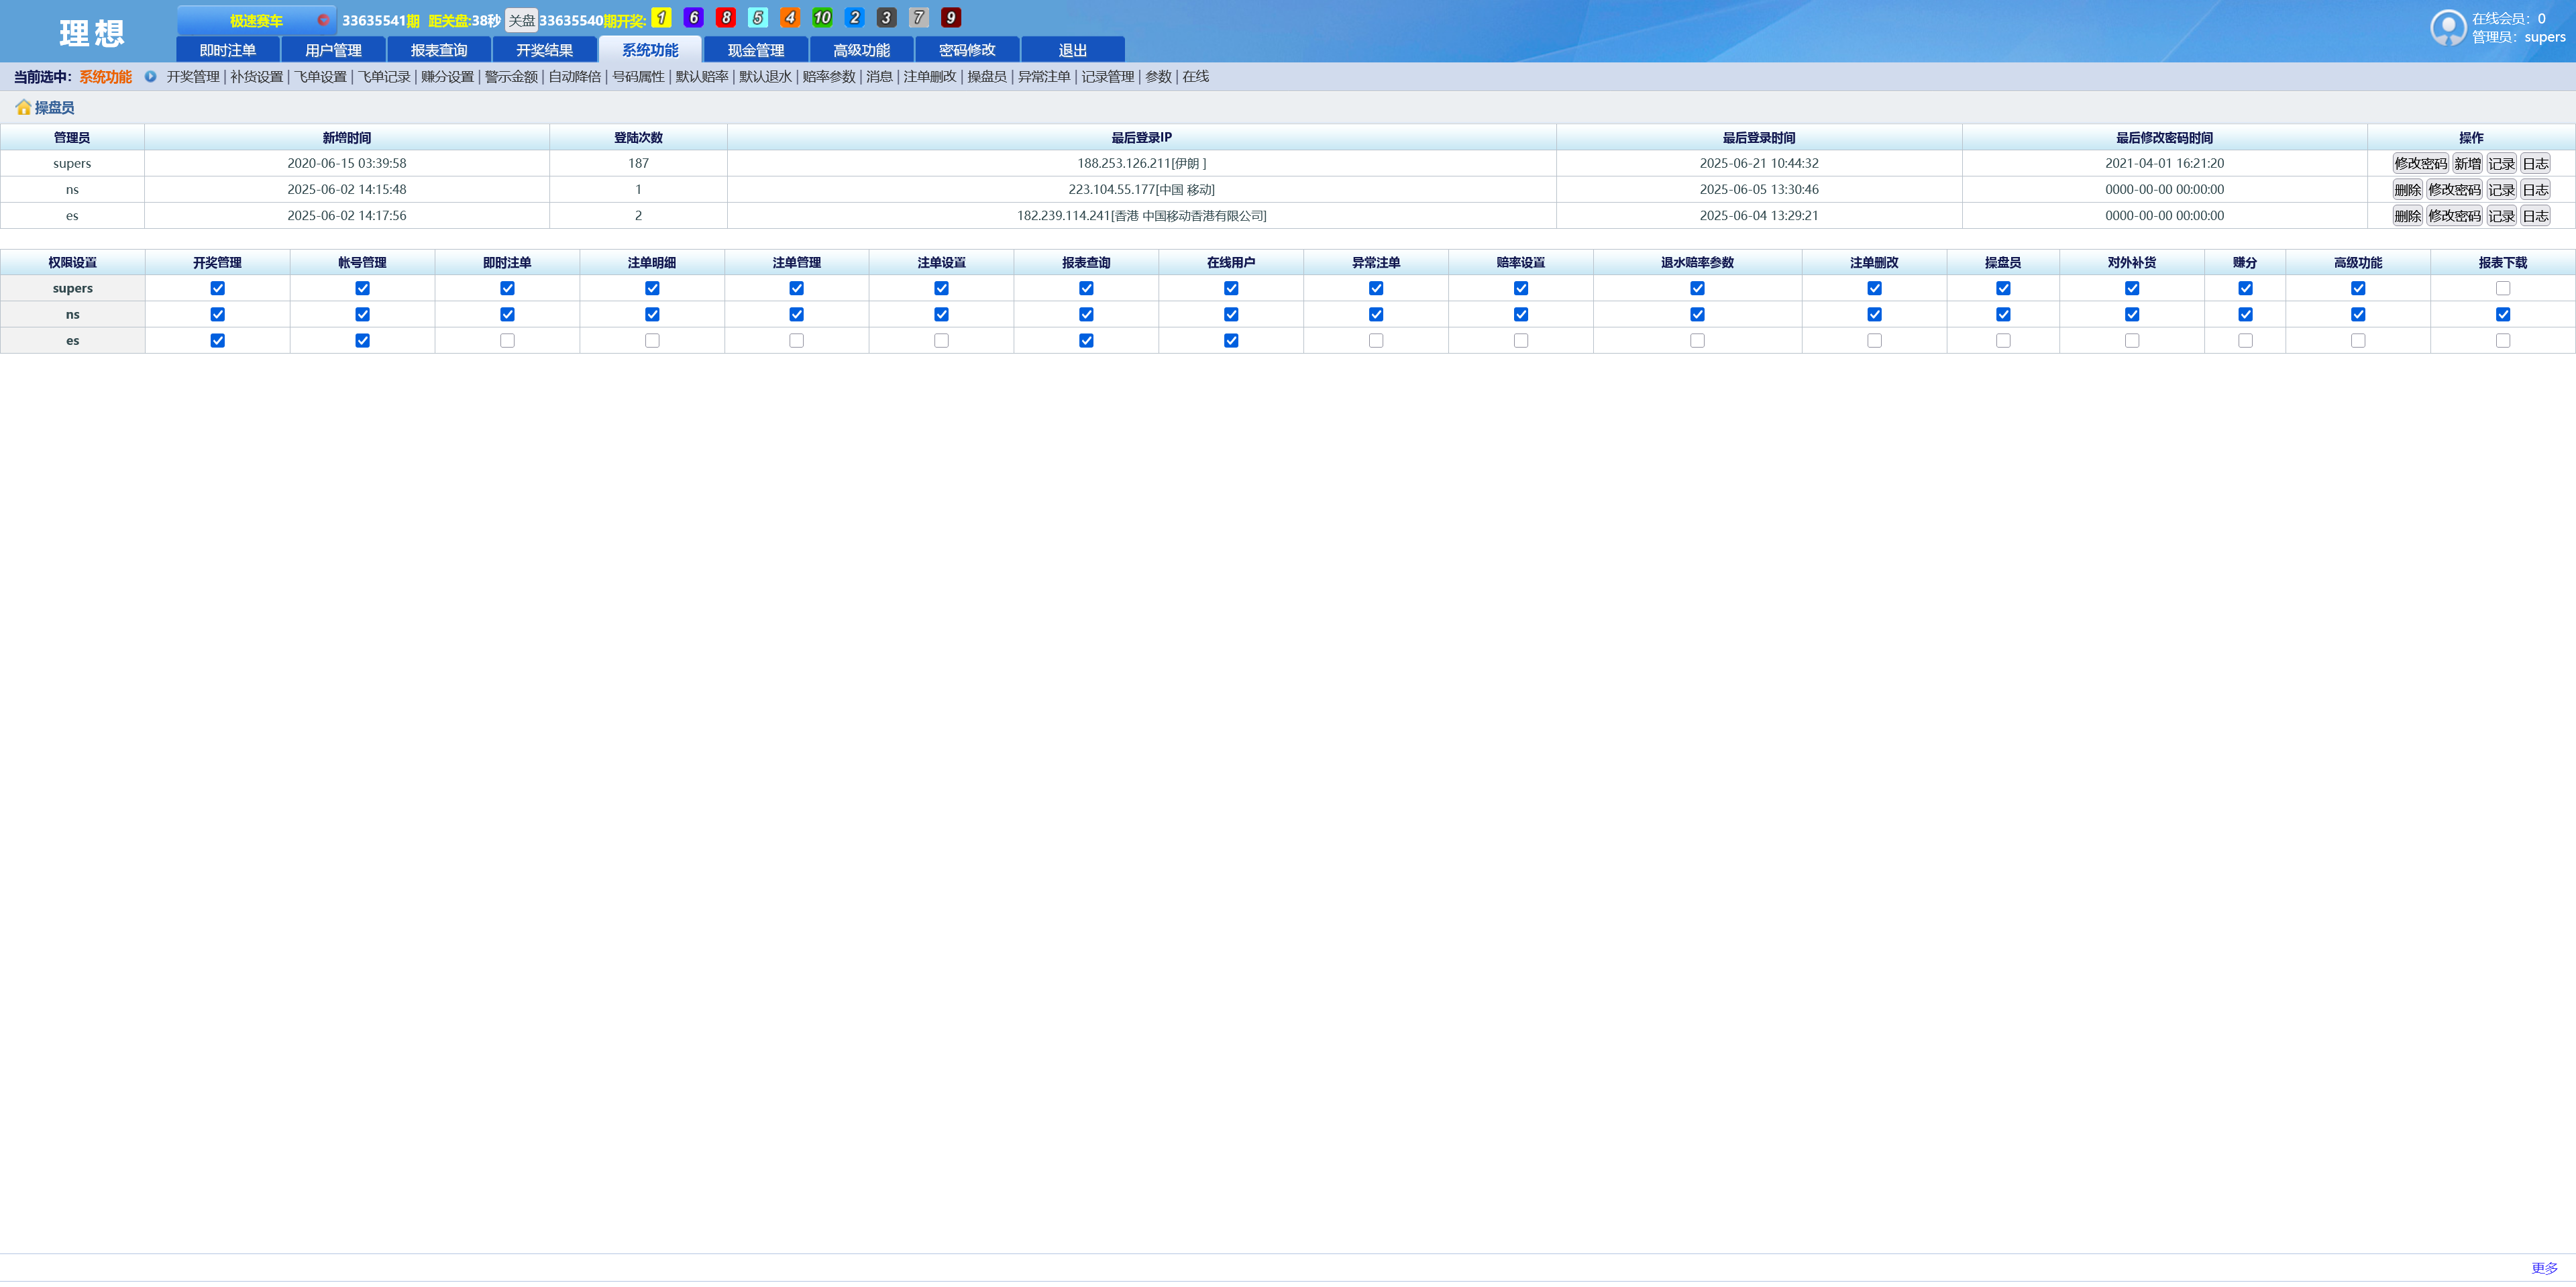The height and width of the screenshot is (1287, 2576).
Task: Click 新增 button in the supers row
Action: [2467, 164]
